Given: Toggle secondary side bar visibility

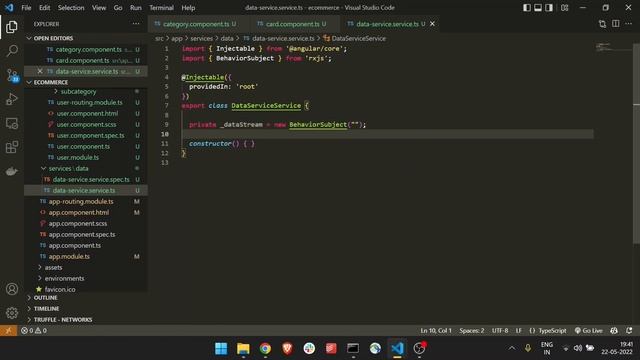Looking at the screenshot, I should click(549, 8).
